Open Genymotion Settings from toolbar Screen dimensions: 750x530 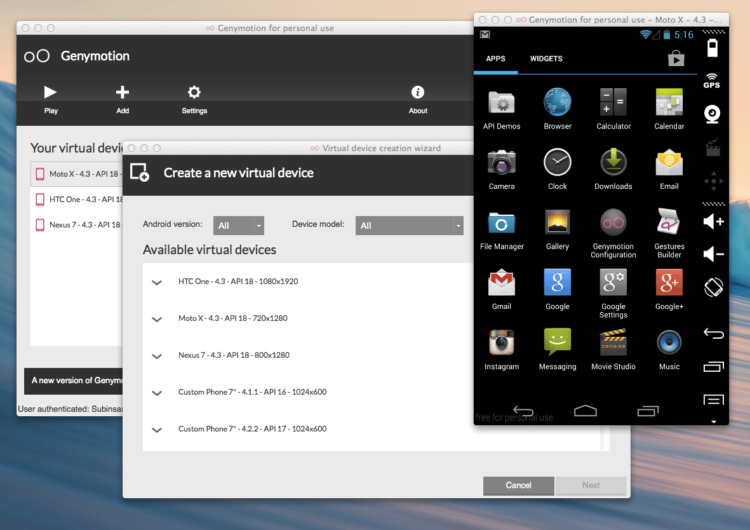(x=194, y=99)
